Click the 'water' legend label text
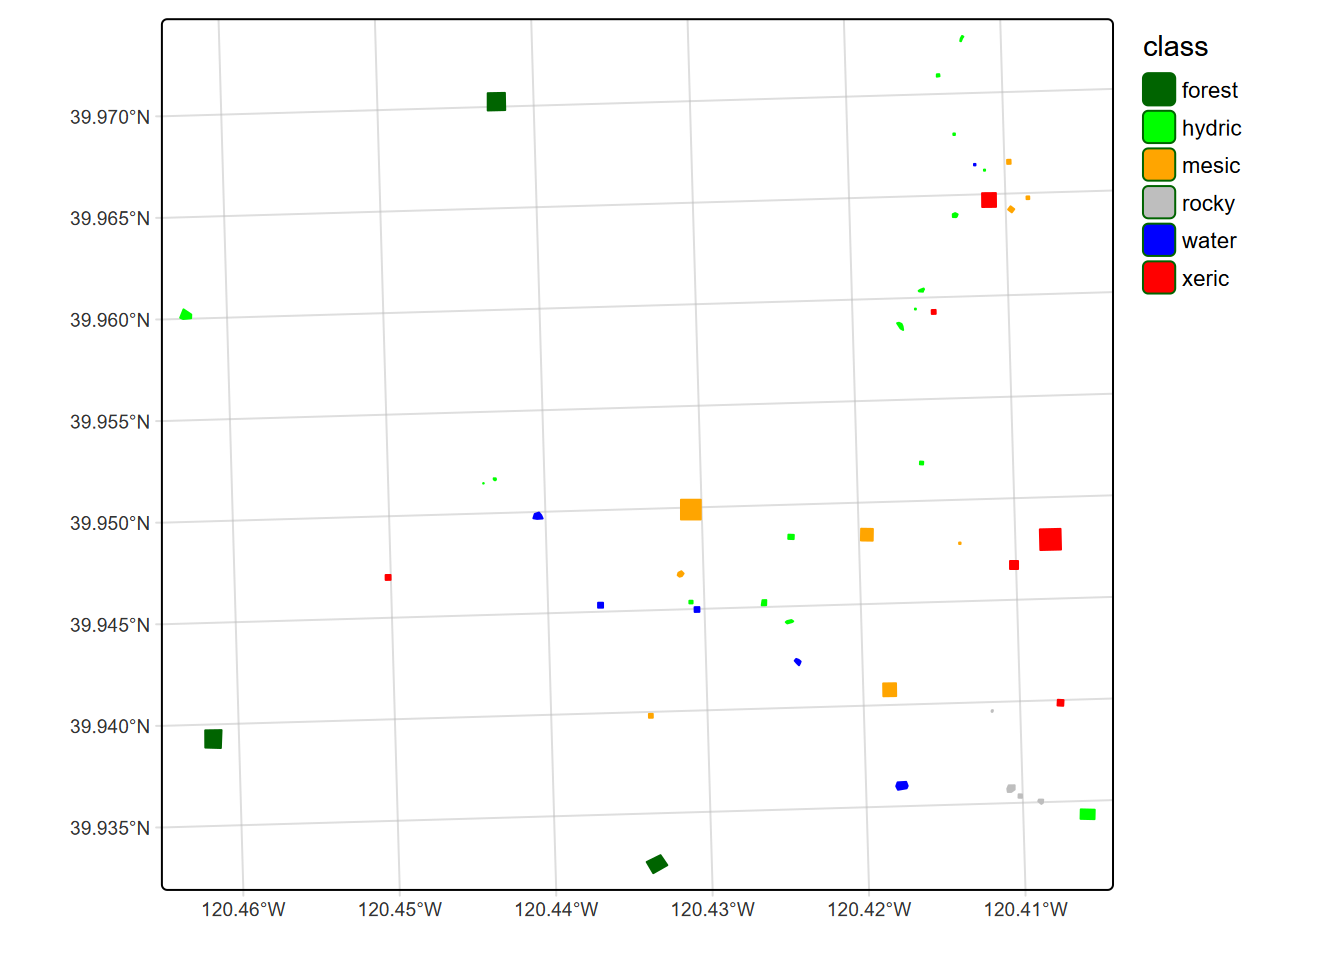Image resolution: width=1344 pixels, height=960 pixels. pyautogui.click(x=1208, y=241)
